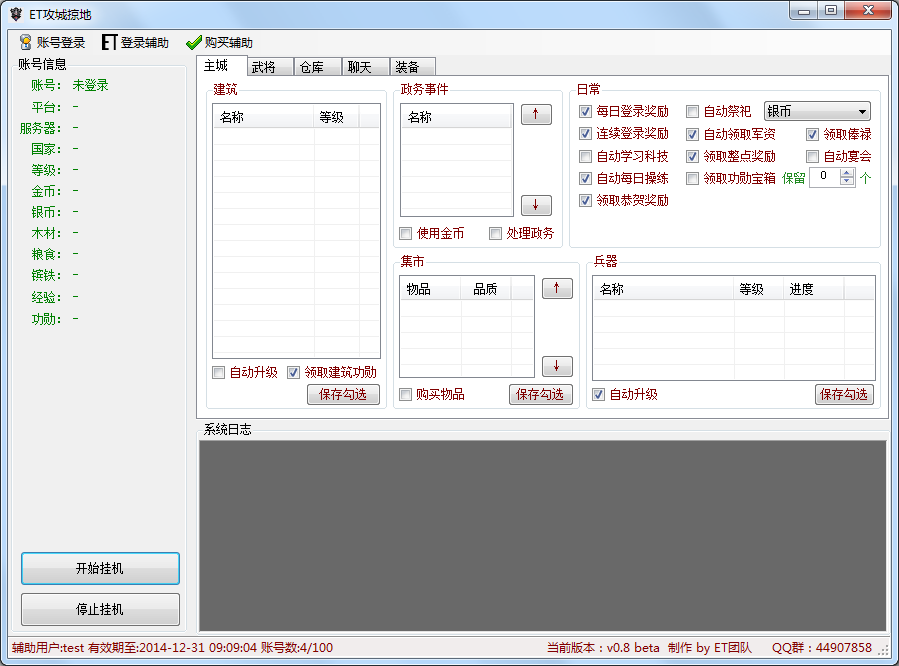The height and width of the screenshot is (666, 899).
Task: Click the 建筑 名称 column header
Action: [x=263, y=117]
